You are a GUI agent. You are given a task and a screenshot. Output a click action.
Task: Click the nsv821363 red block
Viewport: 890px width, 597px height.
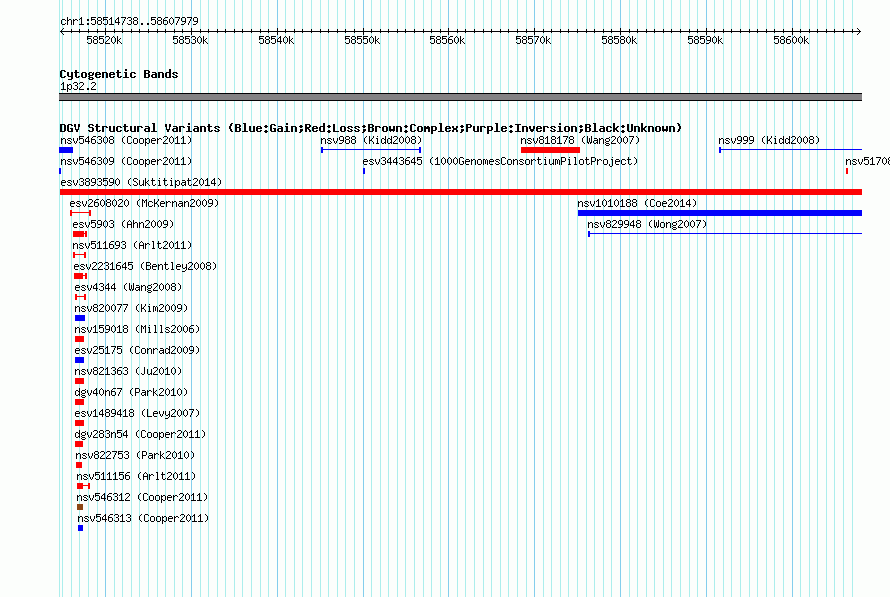pos(79,381)
